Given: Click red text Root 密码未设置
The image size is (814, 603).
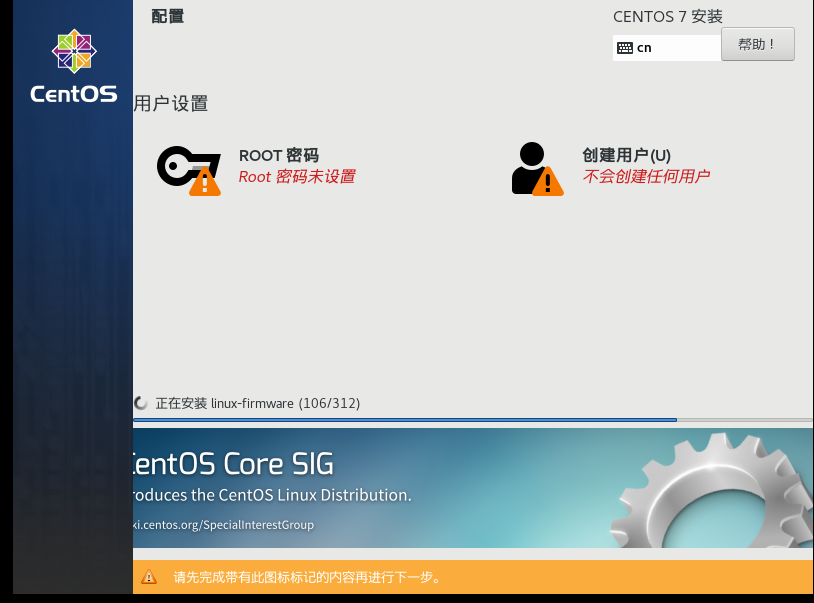Looking at the screenshot, I should tap(297, 176).
